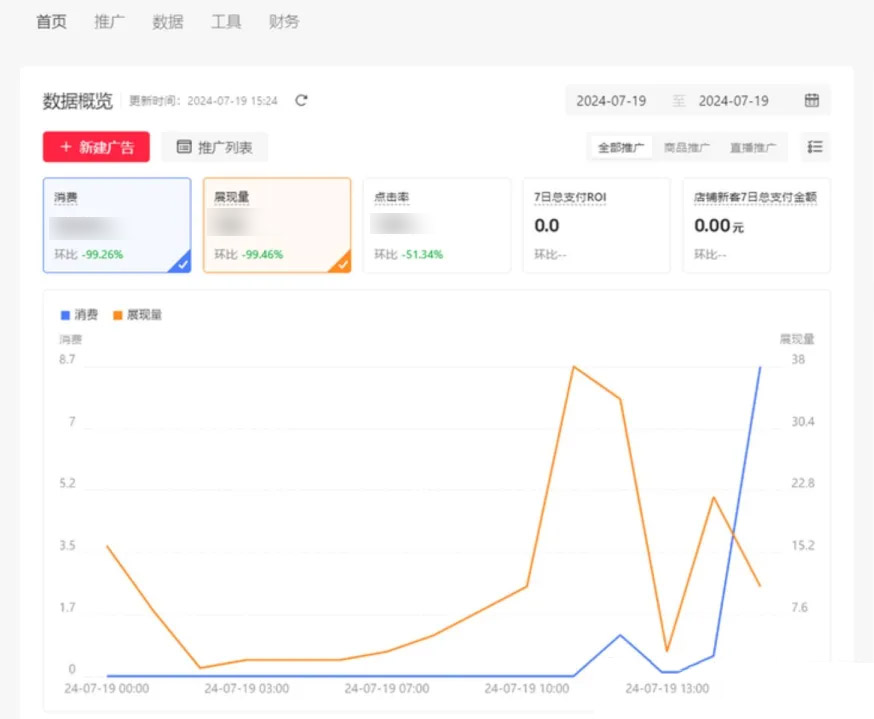874x719 pixels.
Task: Open the start date 2024-07-19 field
Action: tap(611, 101)
